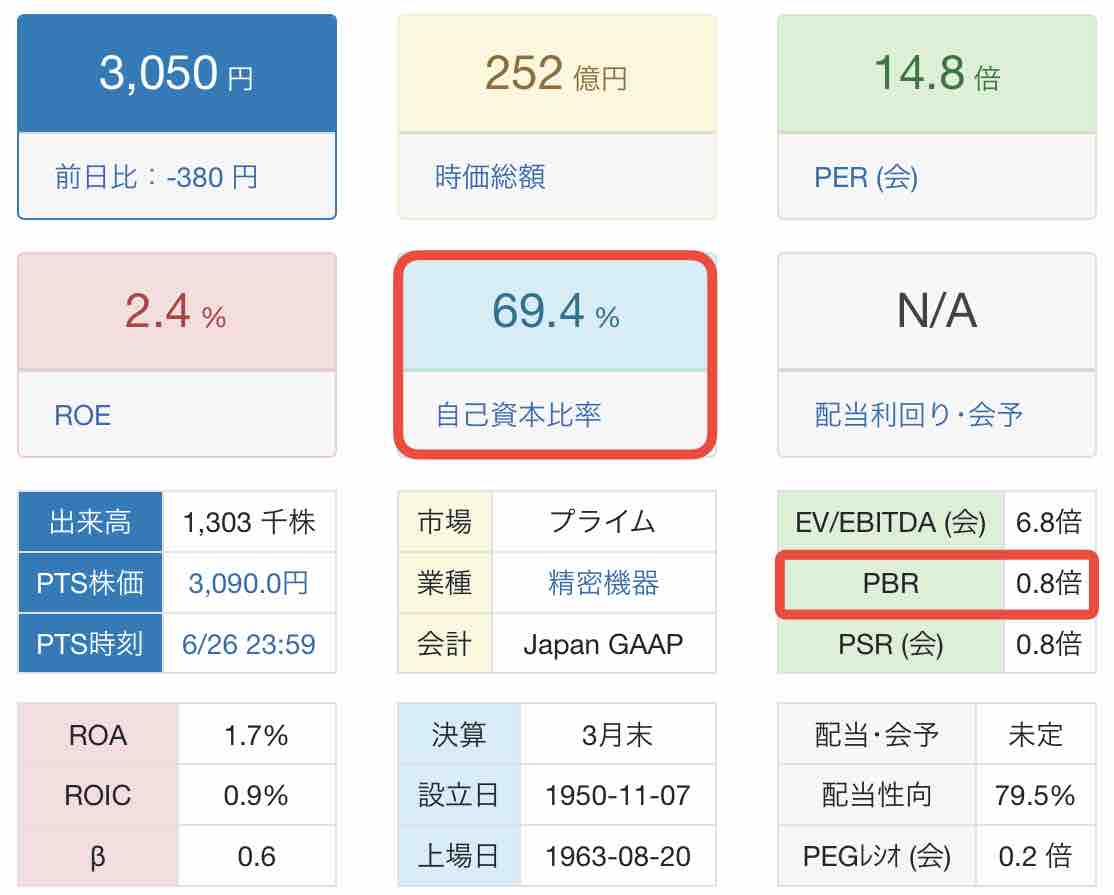Screen dimensions: 1114x895
Task: Click the EV/EBITDA (会) row label
Action: 890,522
